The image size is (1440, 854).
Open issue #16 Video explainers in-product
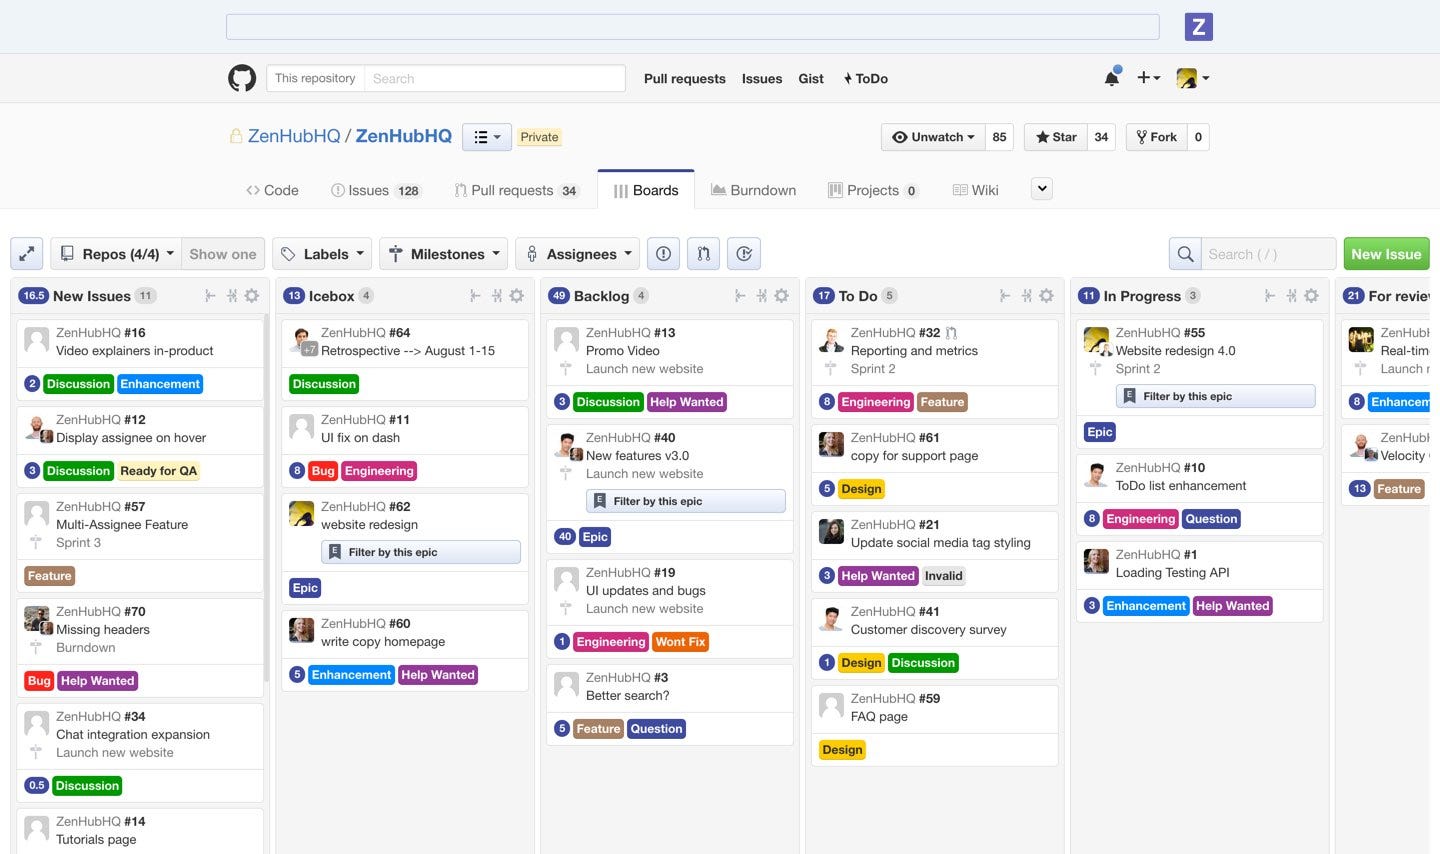tap(134, 351)
